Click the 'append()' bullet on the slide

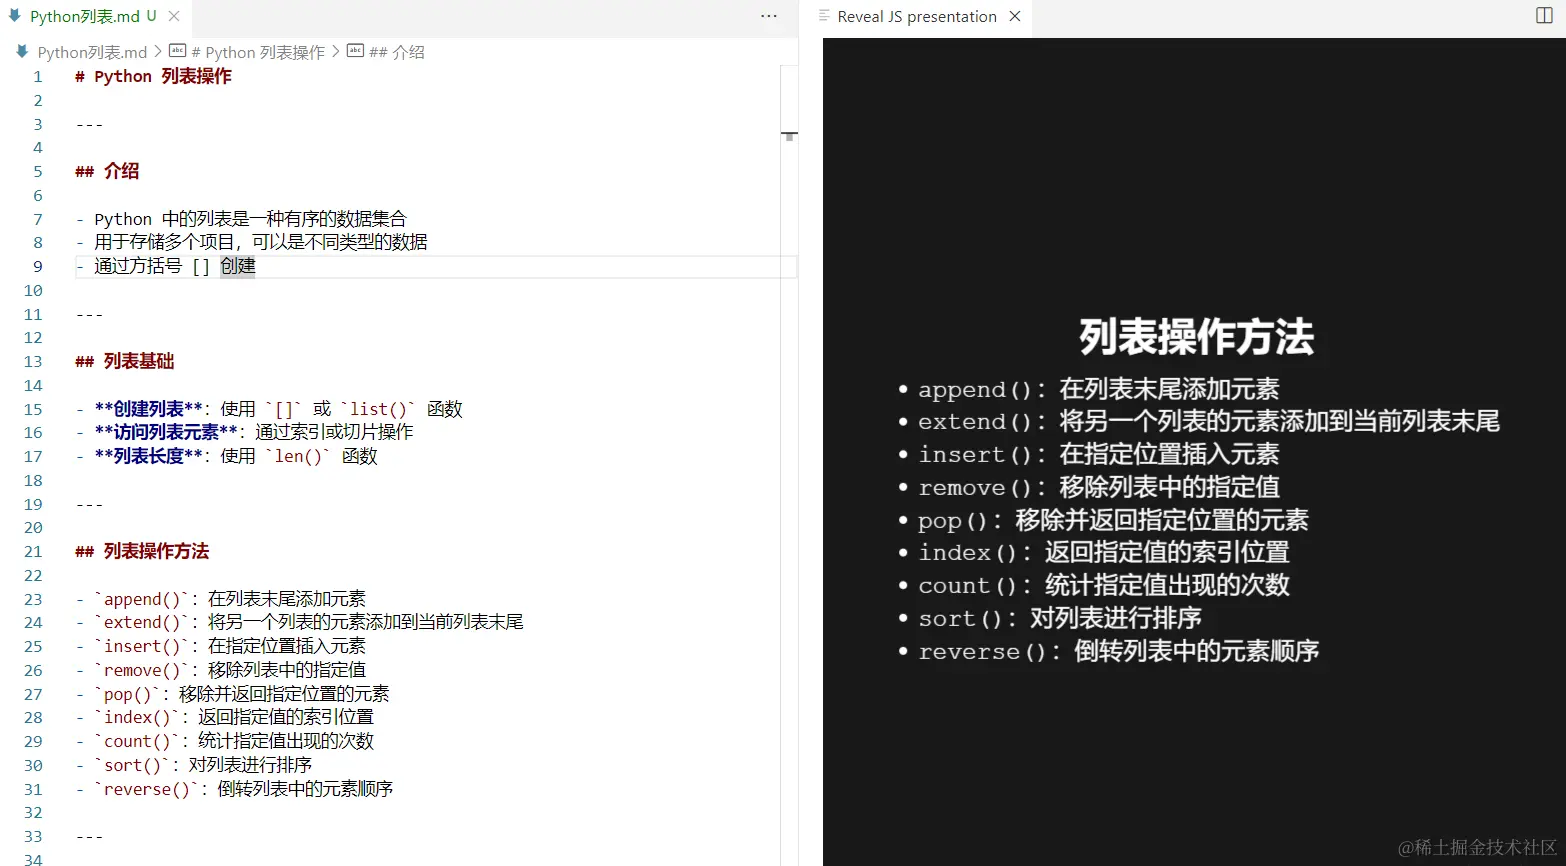click(x=1098, y=389)
